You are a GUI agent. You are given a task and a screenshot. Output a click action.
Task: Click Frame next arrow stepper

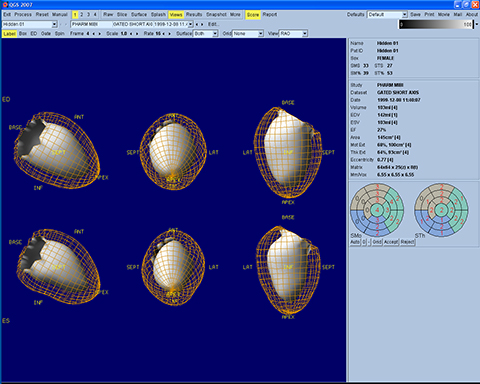[x=99, y=34]
